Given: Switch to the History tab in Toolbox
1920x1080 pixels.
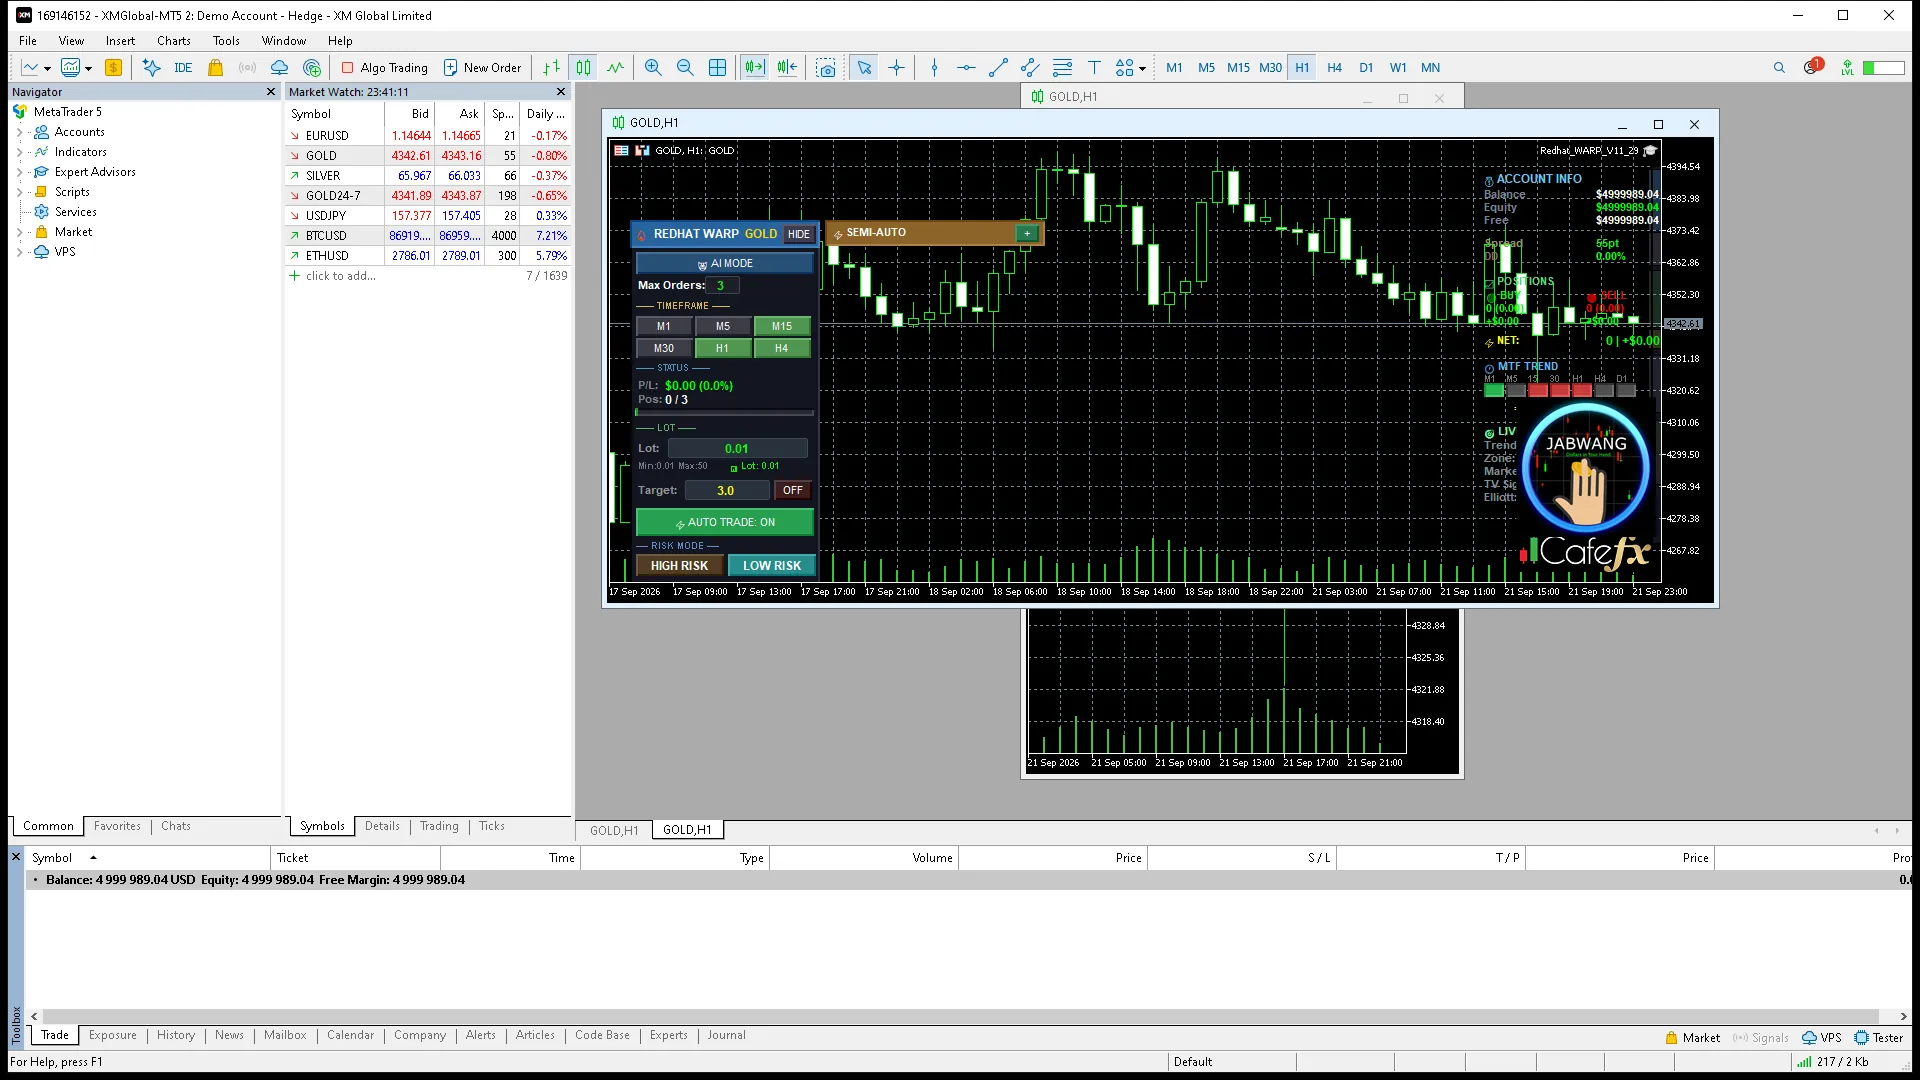Looking at the screenshot, I should [x=176, y=1035].
